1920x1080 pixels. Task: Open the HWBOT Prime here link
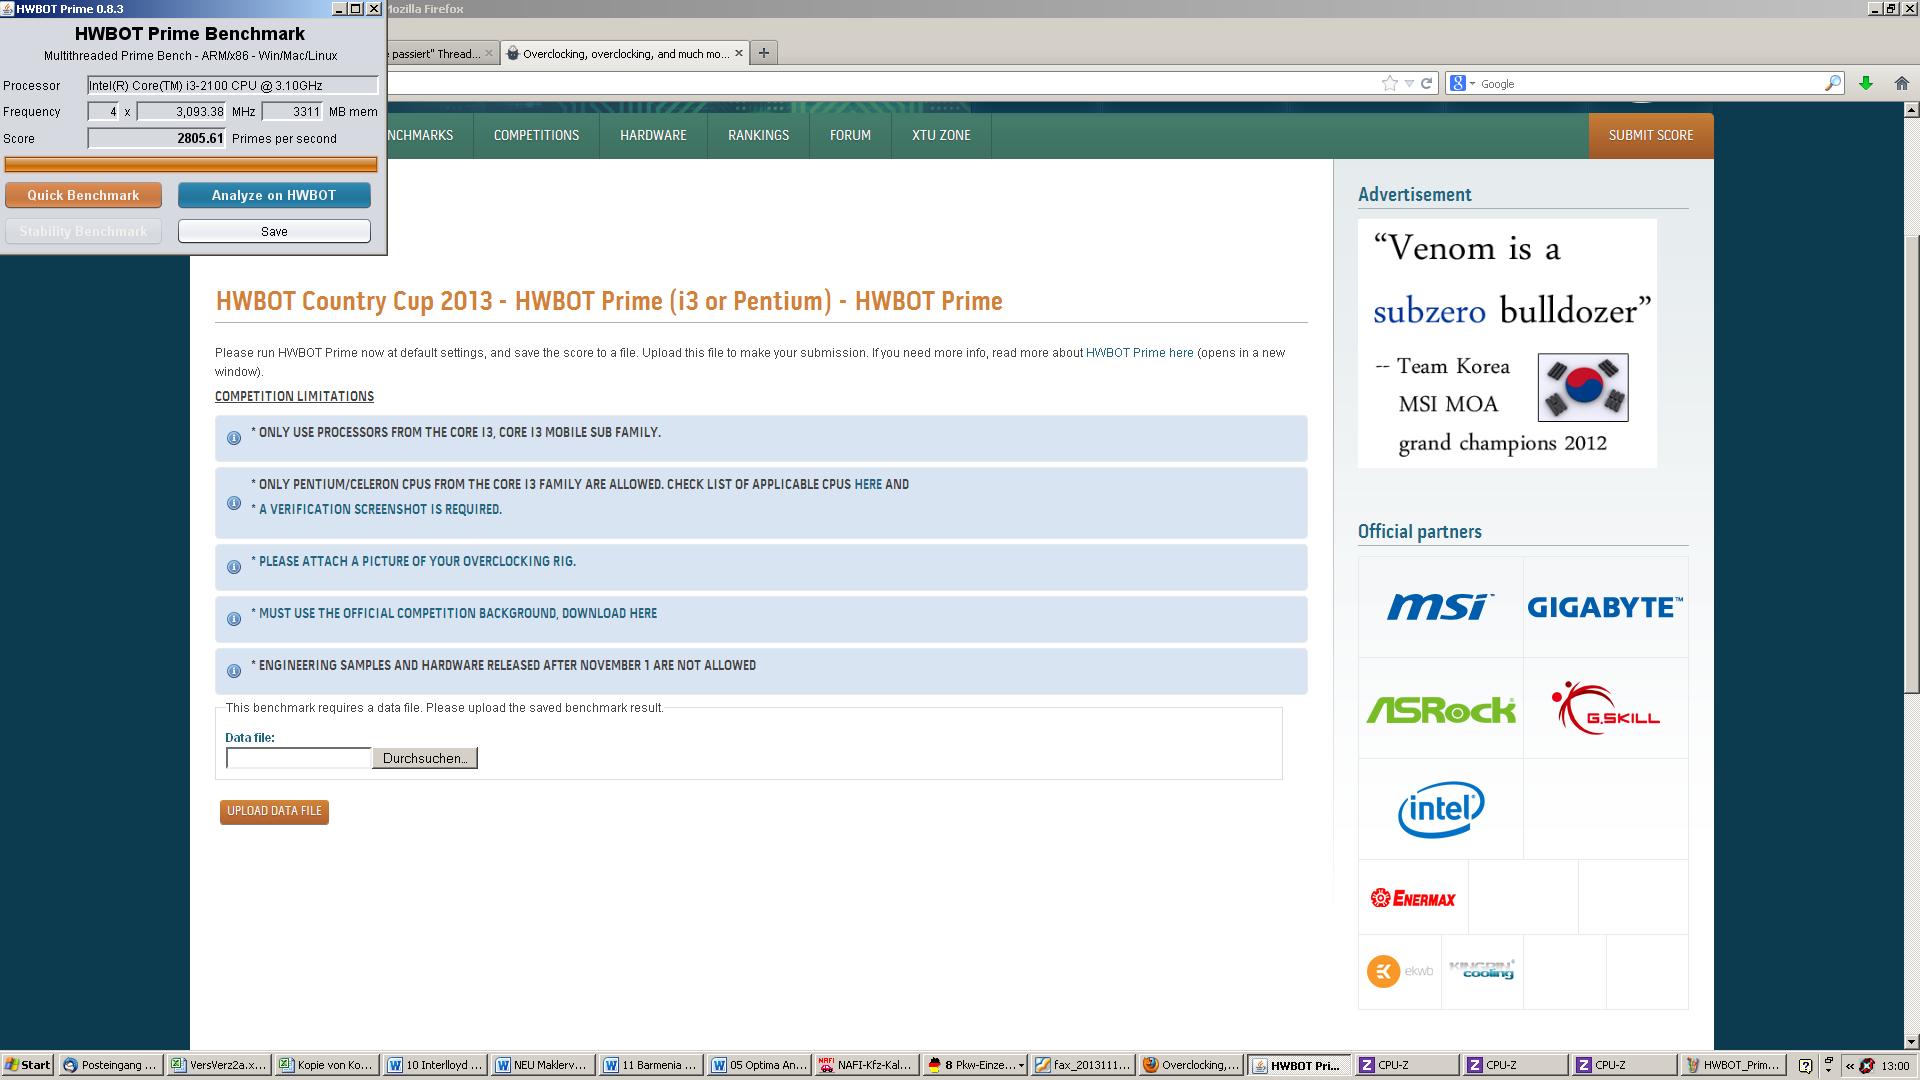(1139, 353)
